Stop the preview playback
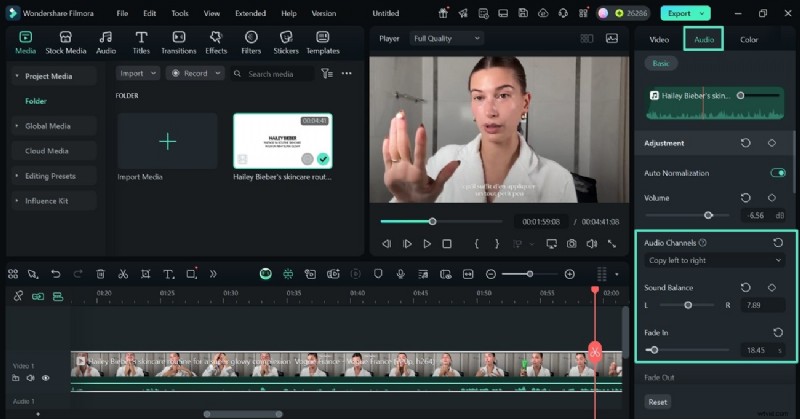Screen dimensions: 800x419 pyautogui.click(x=447, y=244)
